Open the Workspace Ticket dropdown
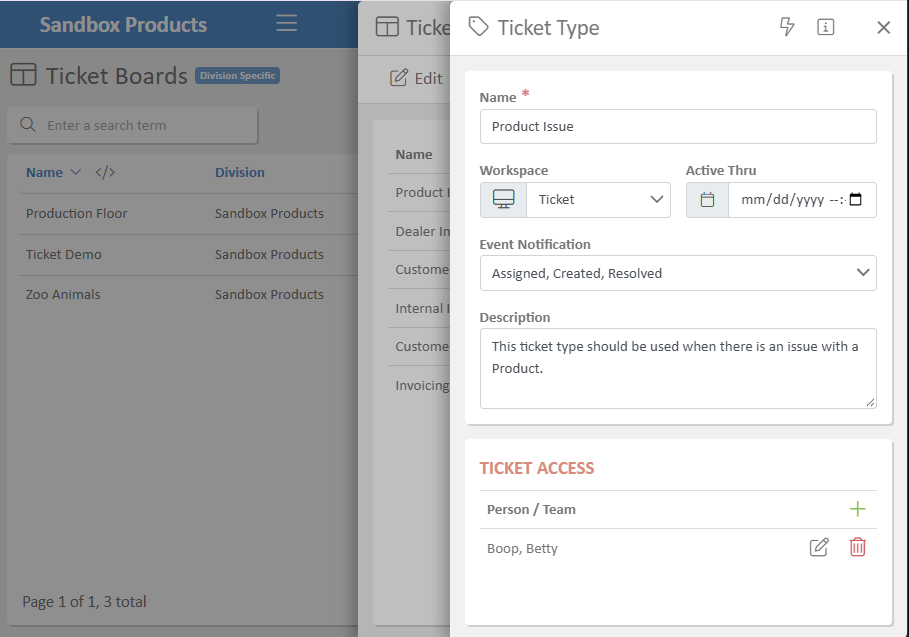The width and height of the screenshot is (909, 637). pyautogui.click(x=598, y=200)
